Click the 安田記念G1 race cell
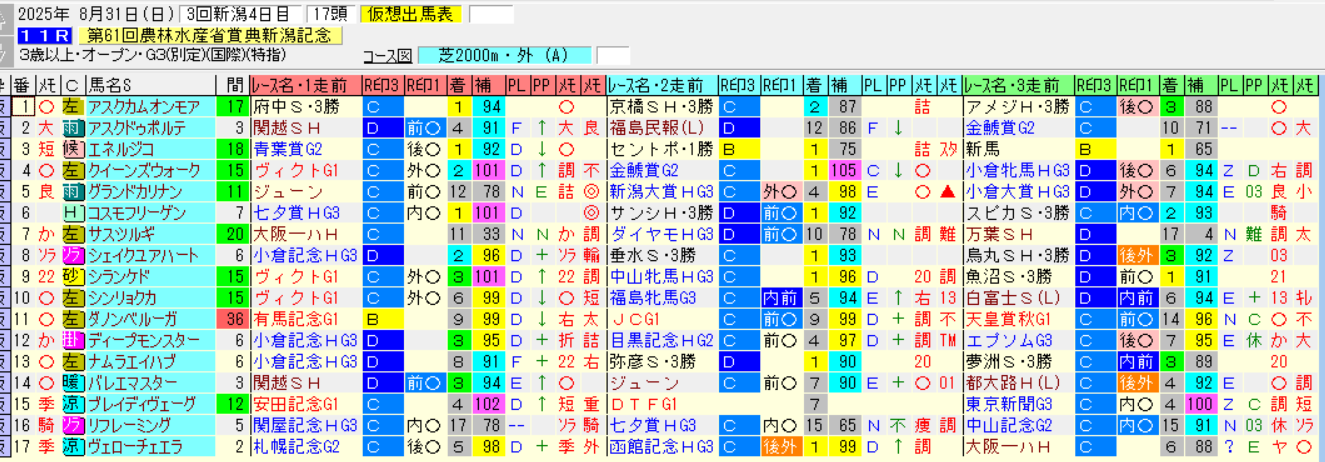The width and height of the screenshot is (1325, 462). 305,404
